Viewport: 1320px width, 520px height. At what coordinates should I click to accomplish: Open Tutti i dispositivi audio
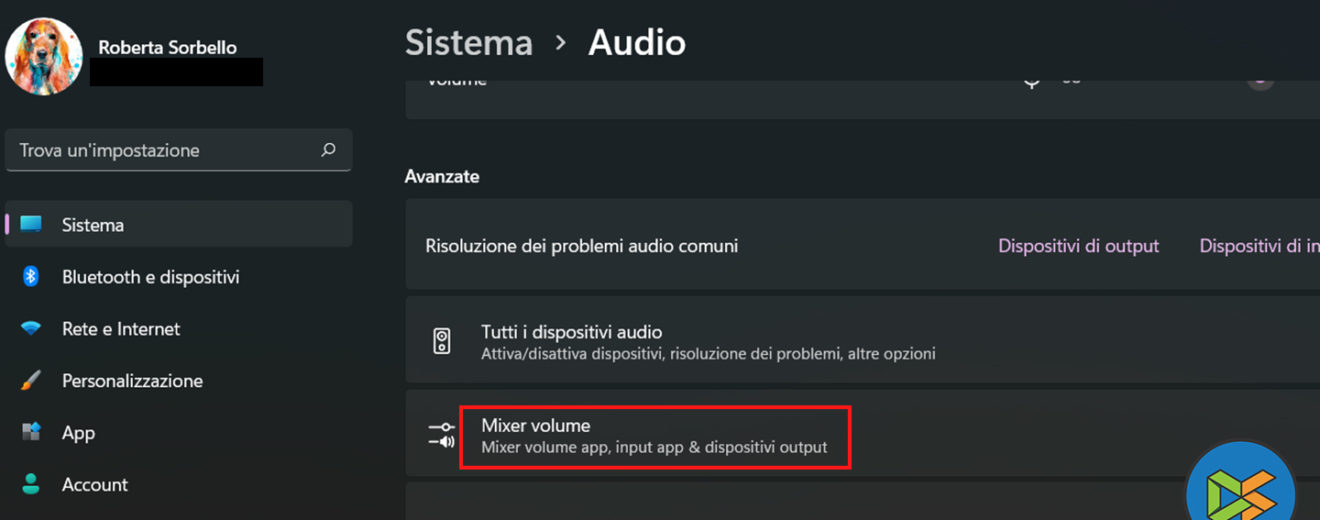point(571,332)
